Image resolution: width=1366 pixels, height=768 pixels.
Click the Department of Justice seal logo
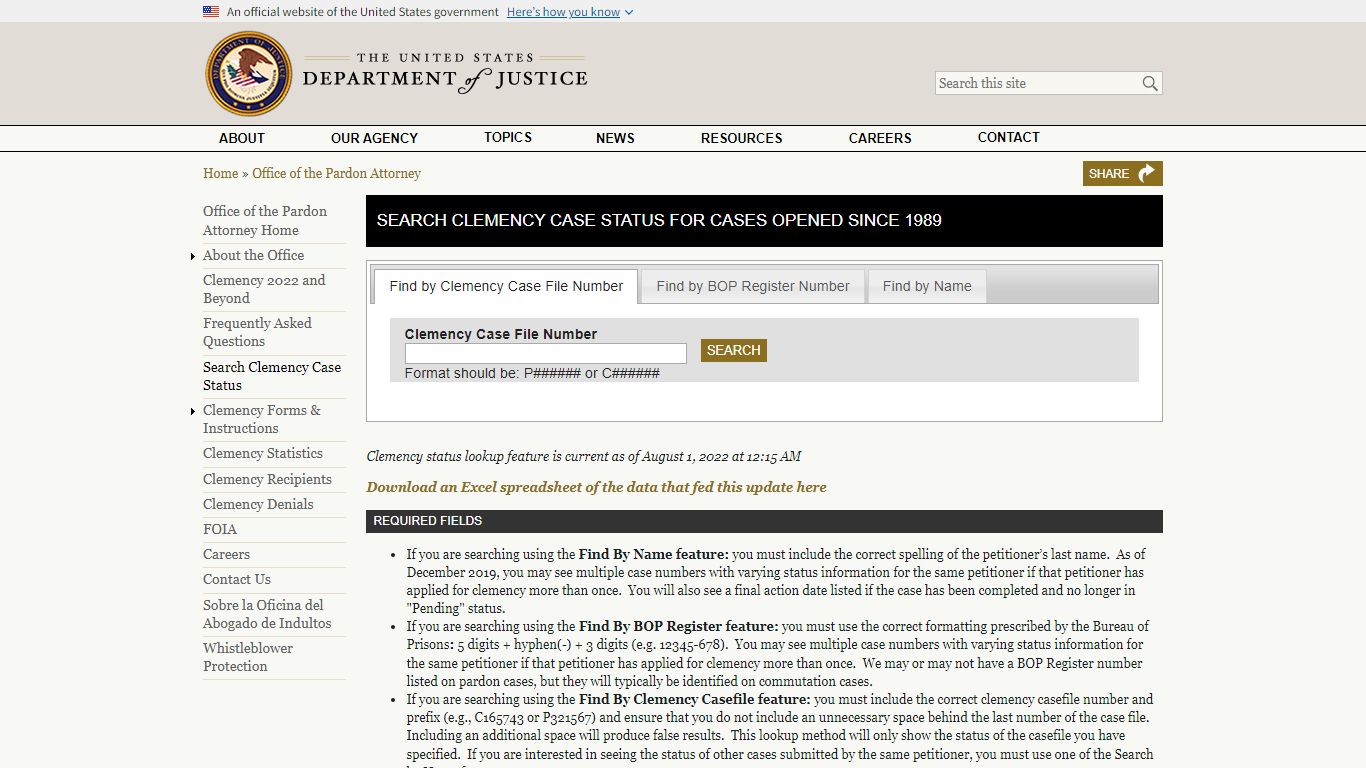click(249, 74)
